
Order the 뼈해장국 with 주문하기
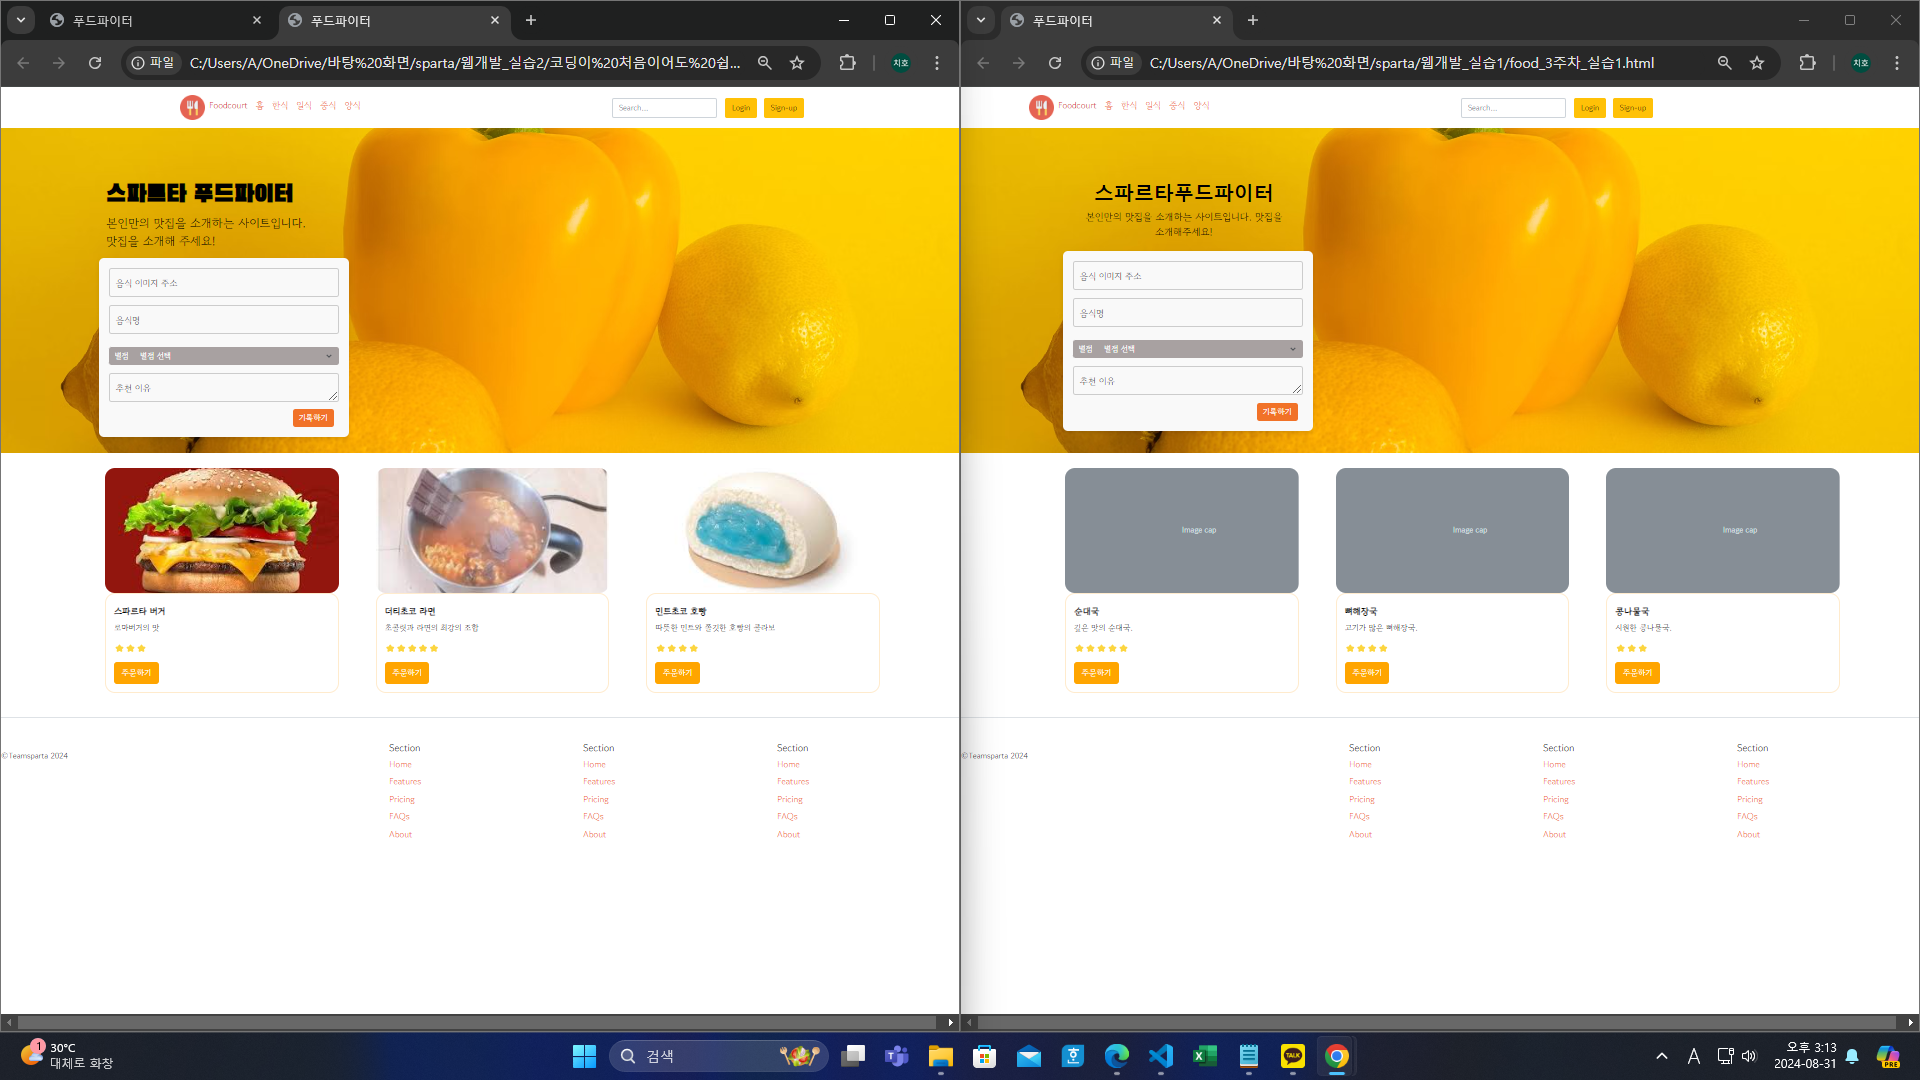1367,673
